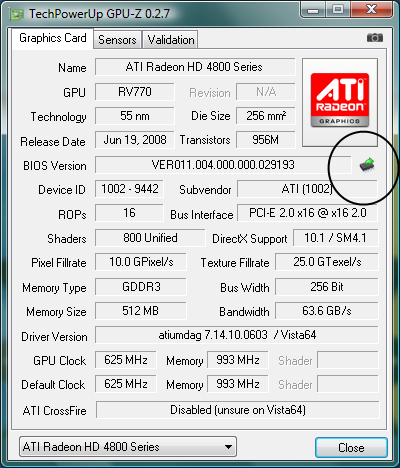Click the Bandwidth value 63.6 GB/s
The image size is (400, 468).
click(x=327, y=311)
